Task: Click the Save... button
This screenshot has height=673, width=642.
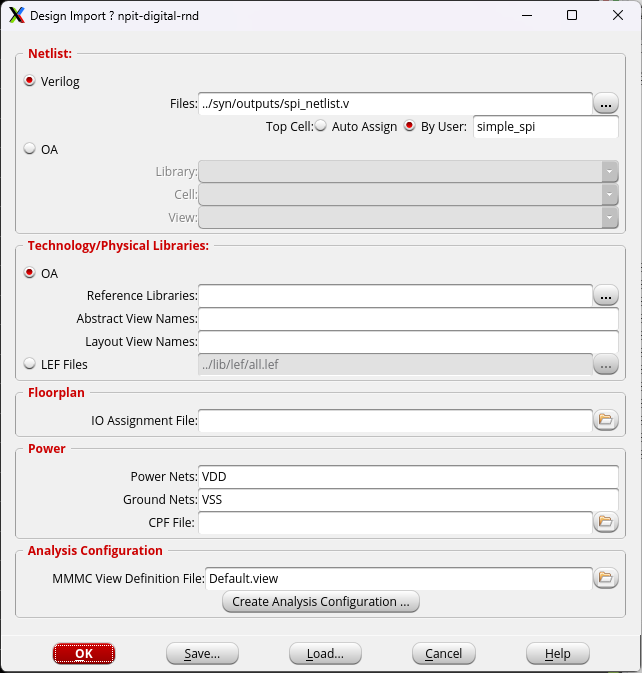Action: click(202, 653)
